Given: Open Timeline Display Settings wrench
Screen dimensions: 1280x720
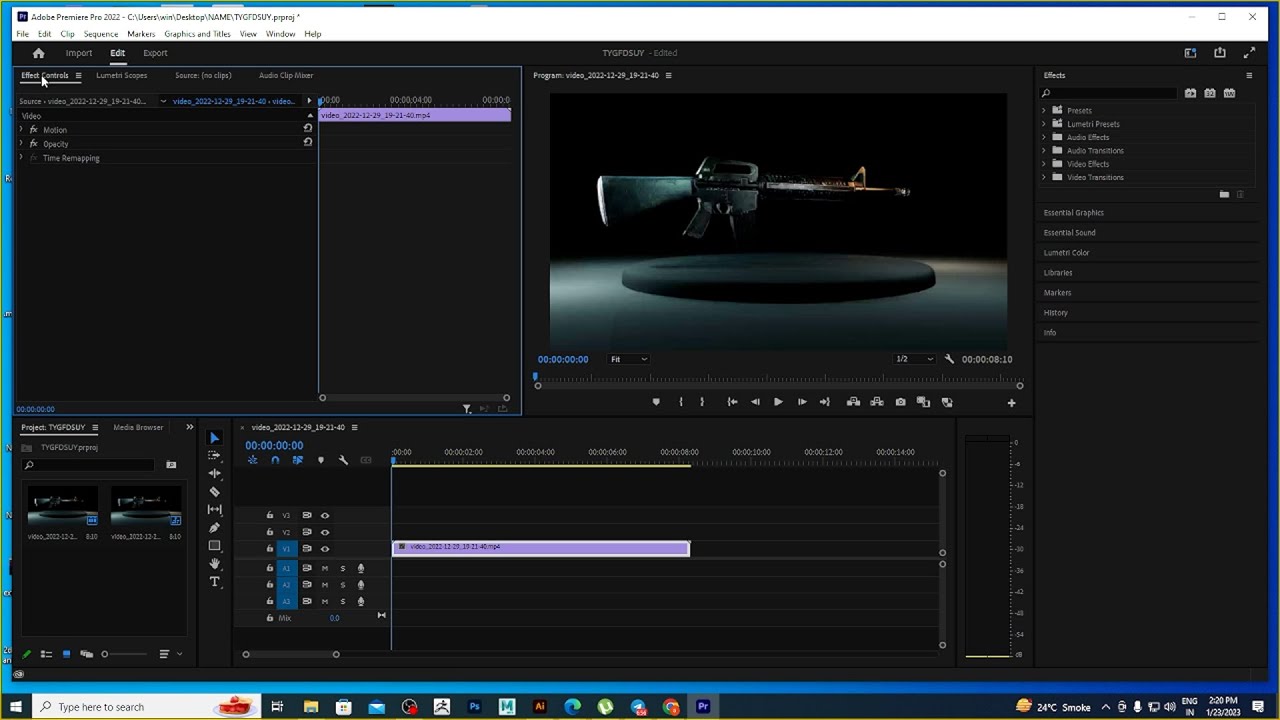Looking at the screenshot, I should point(343,460).
